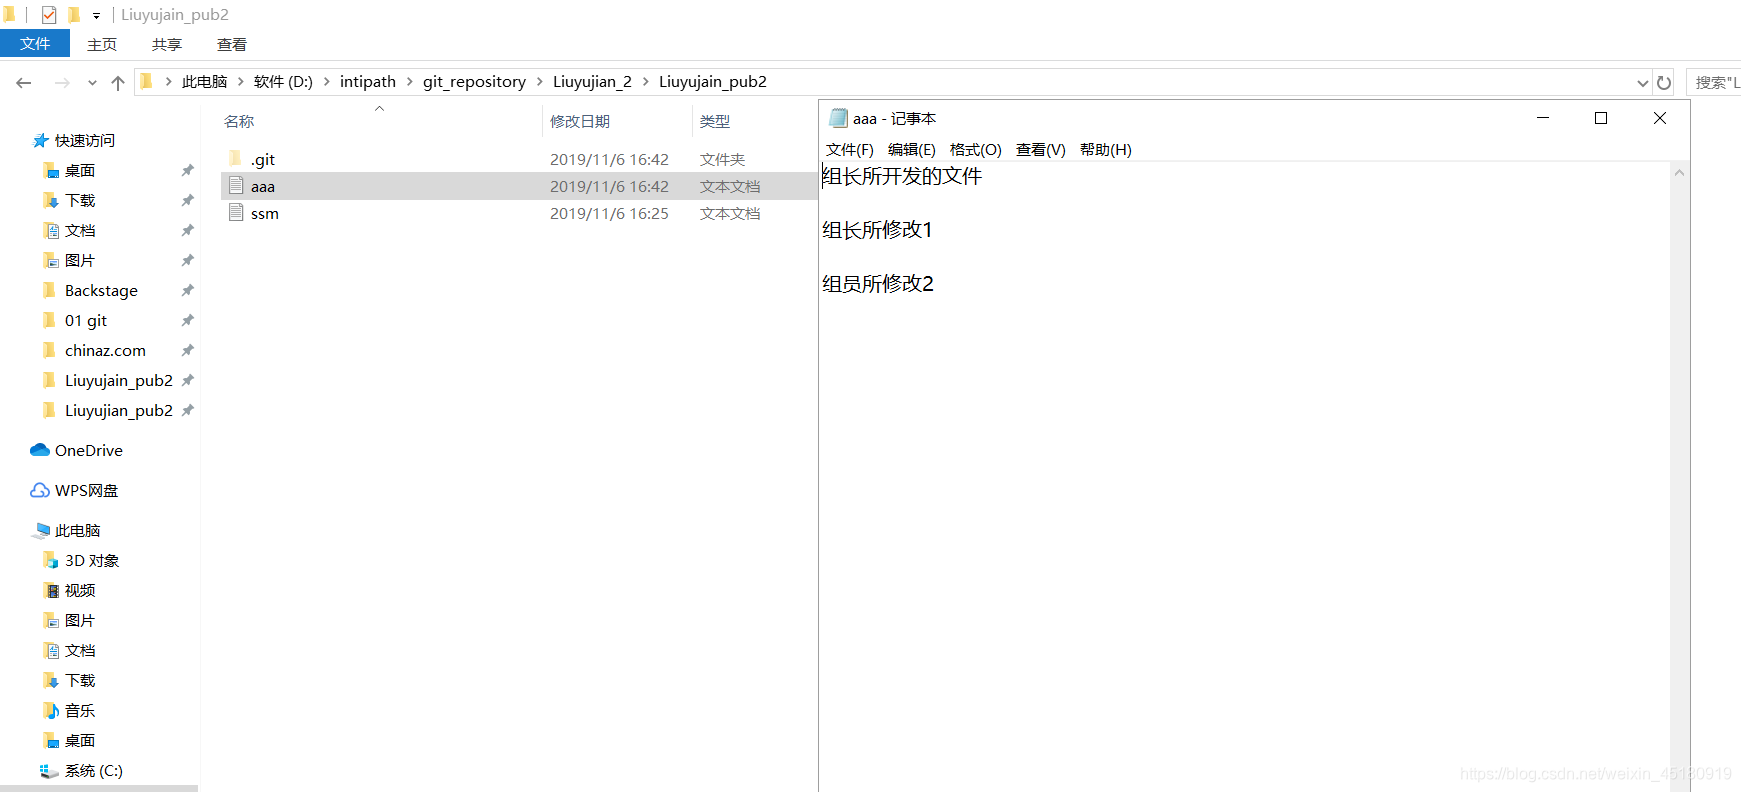Click the WPS网盘 cloud icon
Viewport: 1741px width, 792px height.
[40, 490]
